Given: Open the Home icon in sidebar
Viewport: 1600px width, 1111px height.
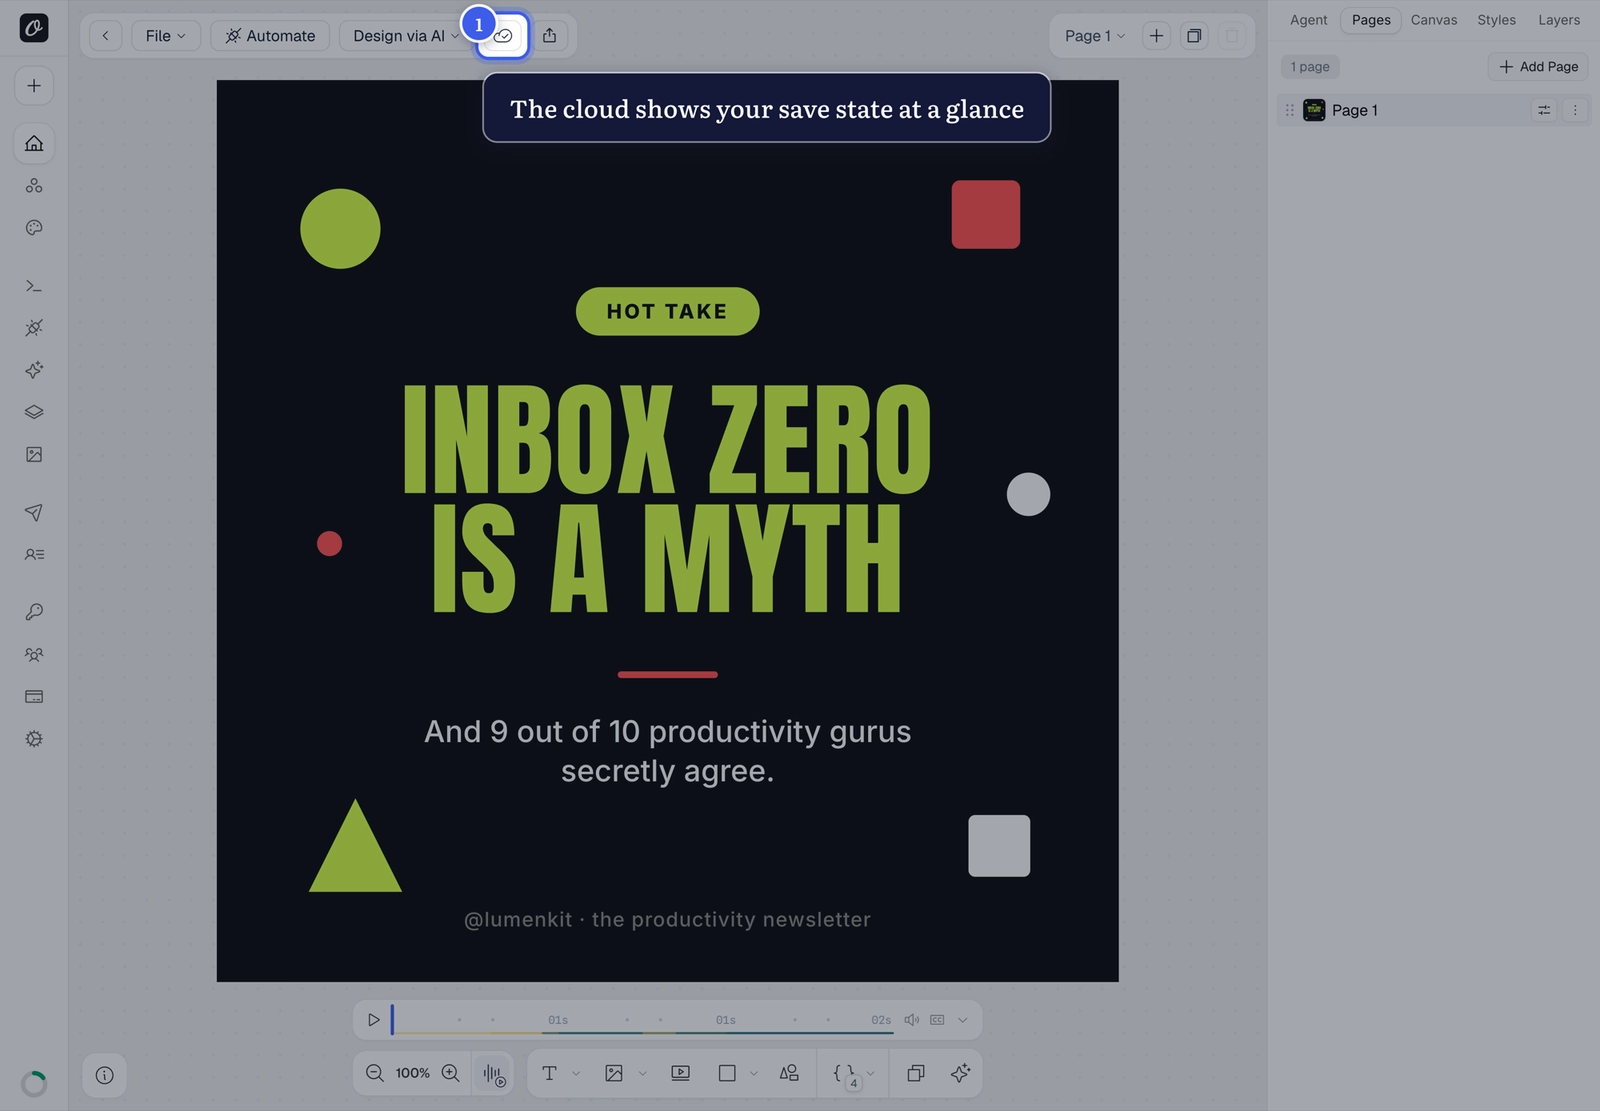Looking at the screenshot, I should 34,143.
